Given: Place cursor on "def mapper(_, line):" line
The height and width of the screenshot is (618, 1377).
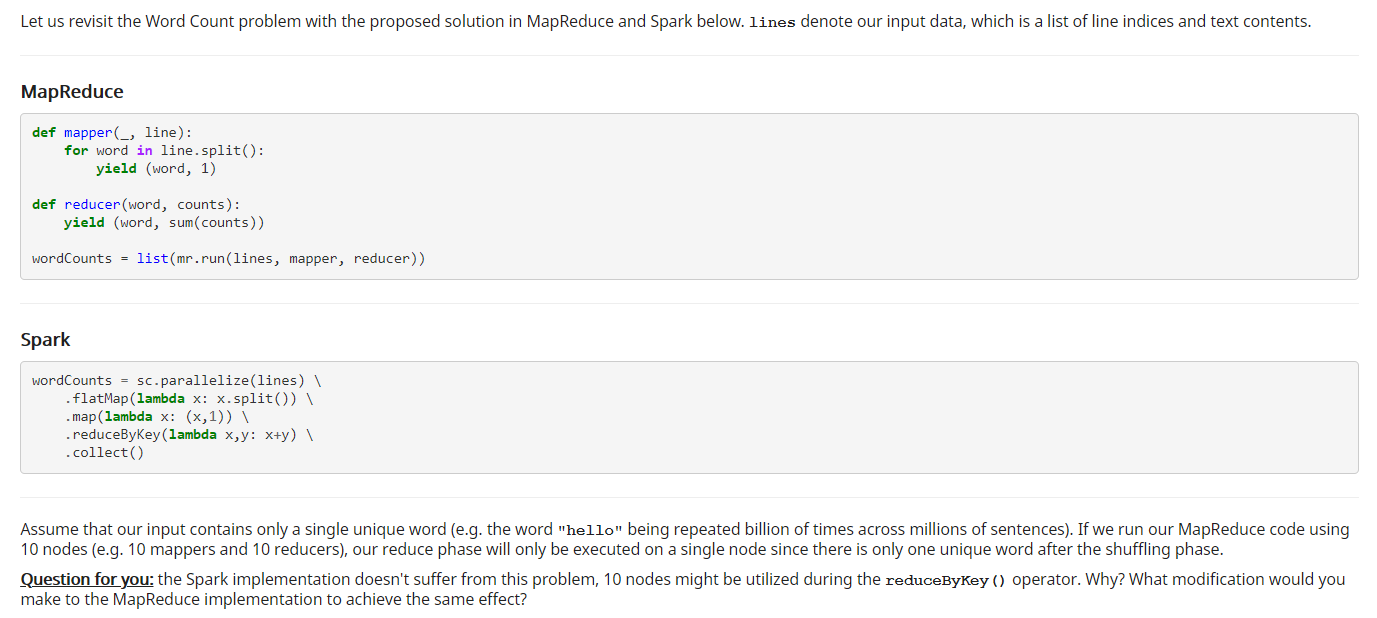Looking at the screenshot, I should tap(112, 132).
